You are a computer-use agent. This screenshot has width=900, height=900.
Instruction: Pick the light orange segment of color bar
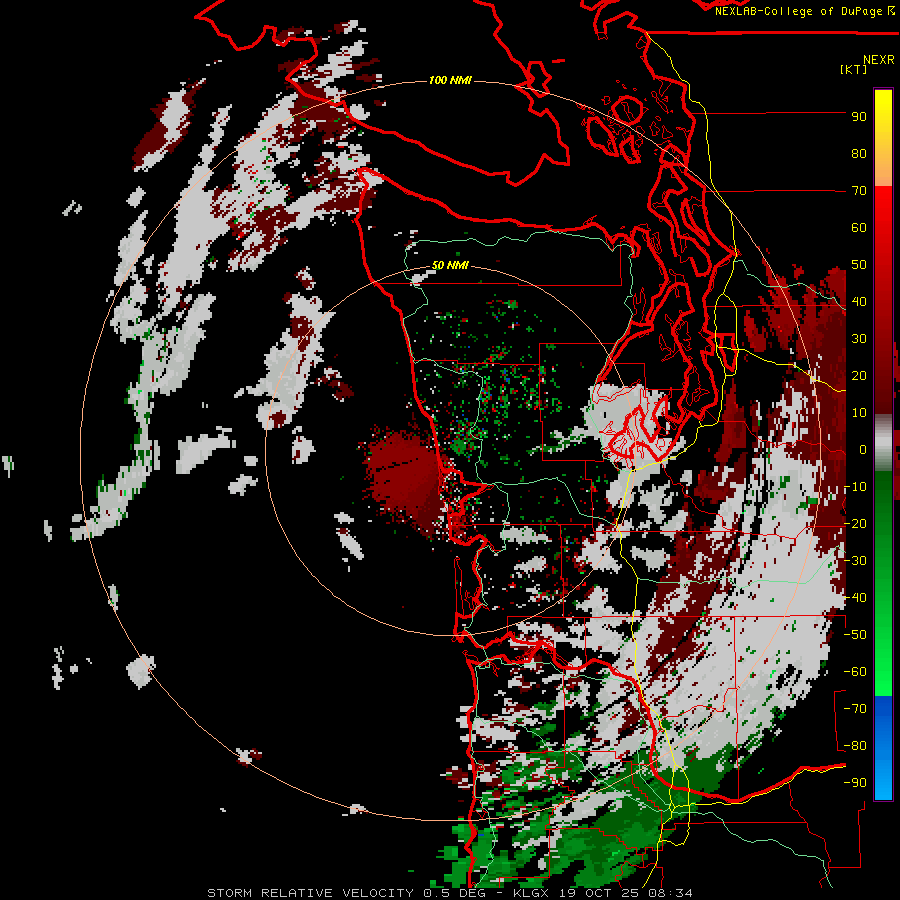(x=883, y=170)
